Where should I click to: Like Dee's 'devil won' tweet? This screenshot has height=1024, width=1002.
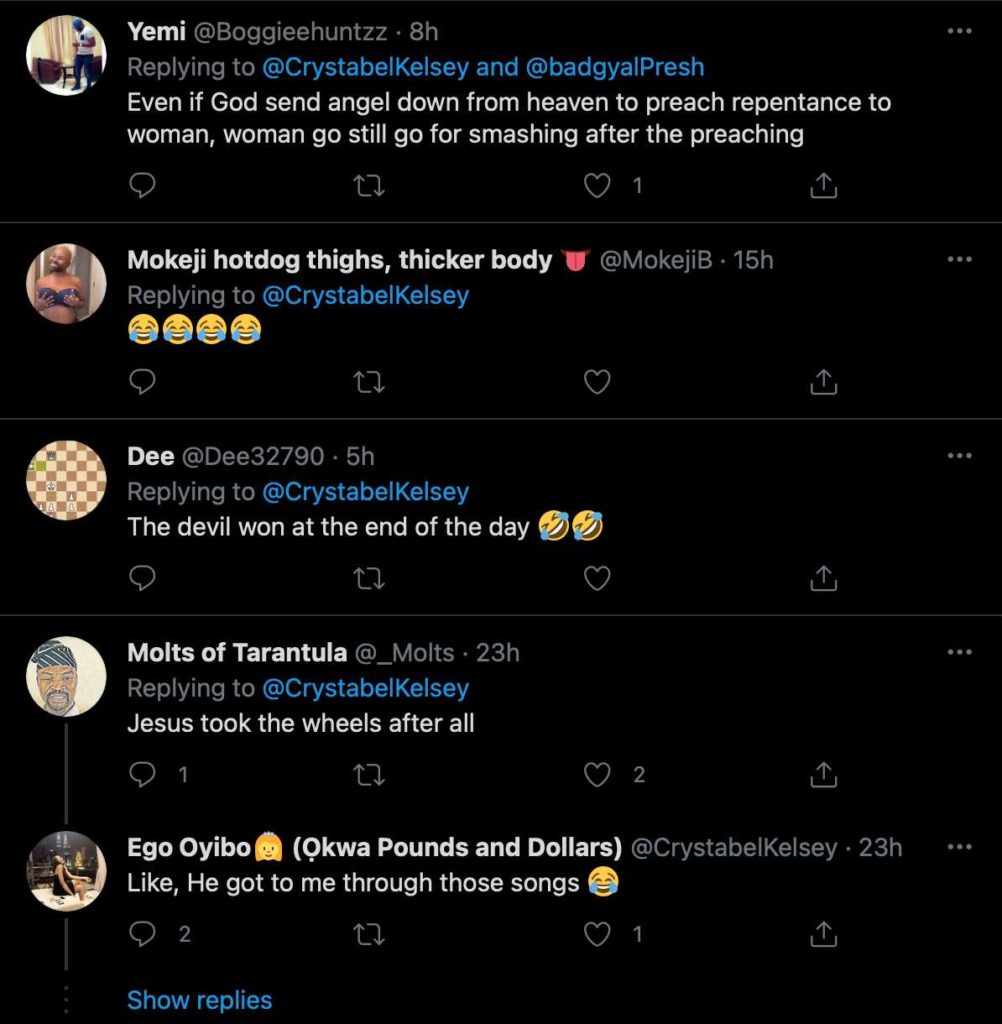(x=597, y=577)
